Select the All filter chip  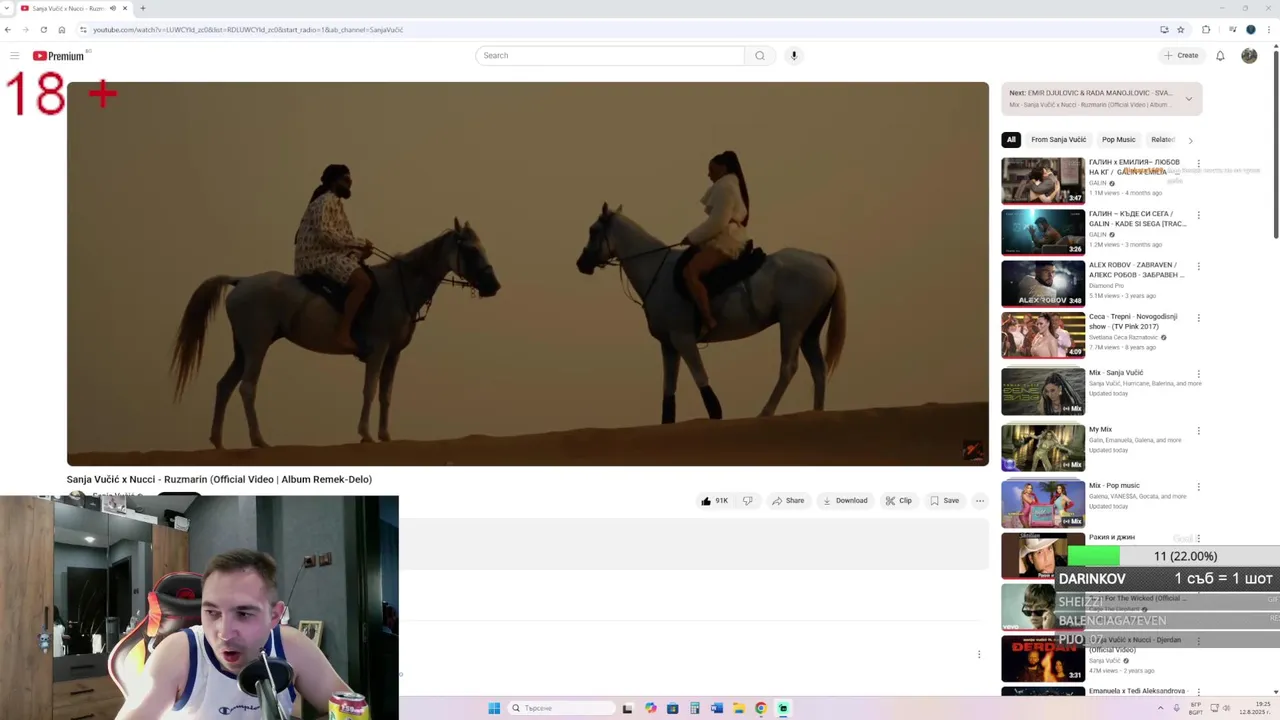1011,140
